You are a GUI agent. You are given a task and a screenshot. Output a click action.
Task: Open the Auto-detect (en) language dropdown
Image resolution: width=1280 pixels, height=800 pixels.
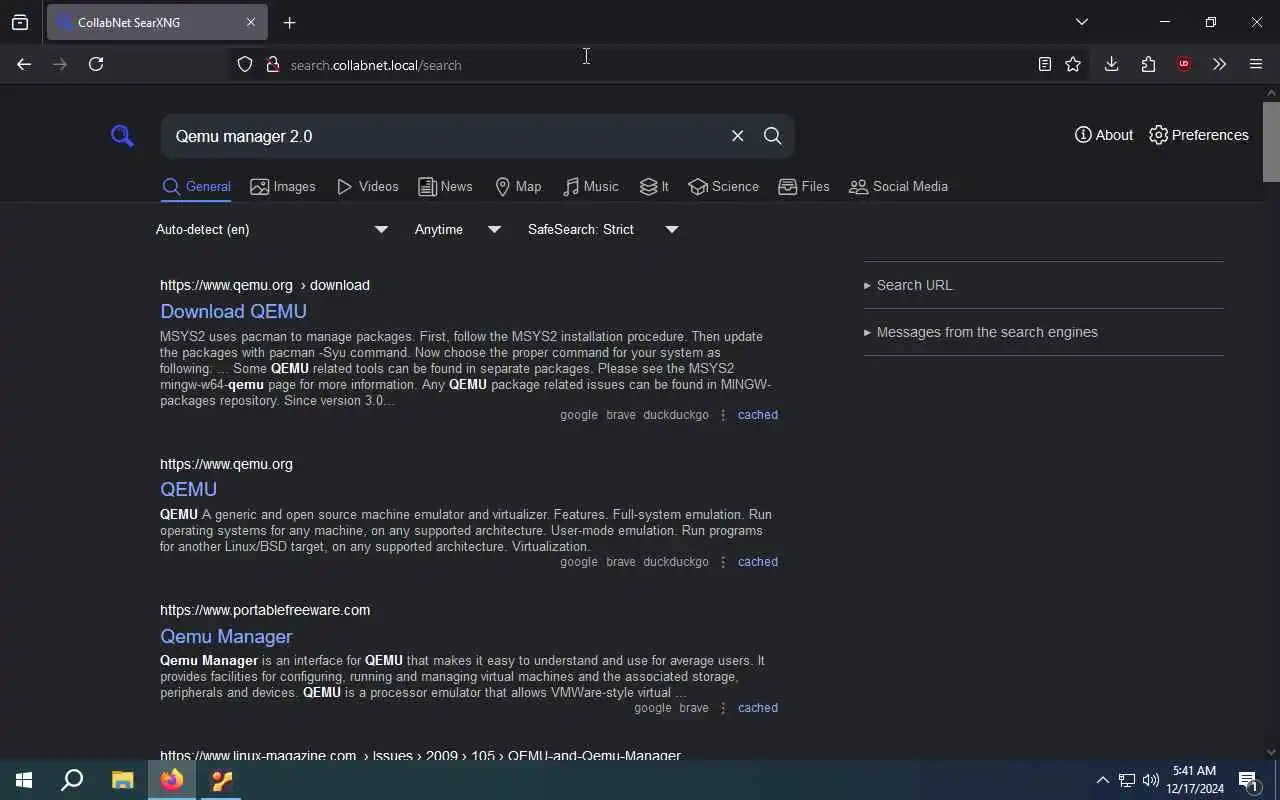point(272,229)
